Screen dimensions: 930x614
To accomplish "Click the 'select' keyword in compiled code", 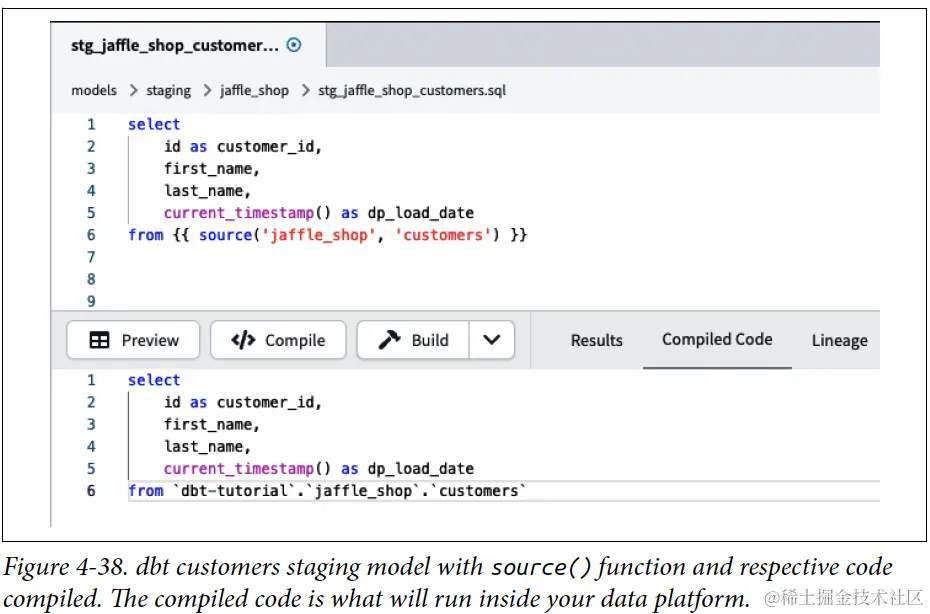I will 154,380.
